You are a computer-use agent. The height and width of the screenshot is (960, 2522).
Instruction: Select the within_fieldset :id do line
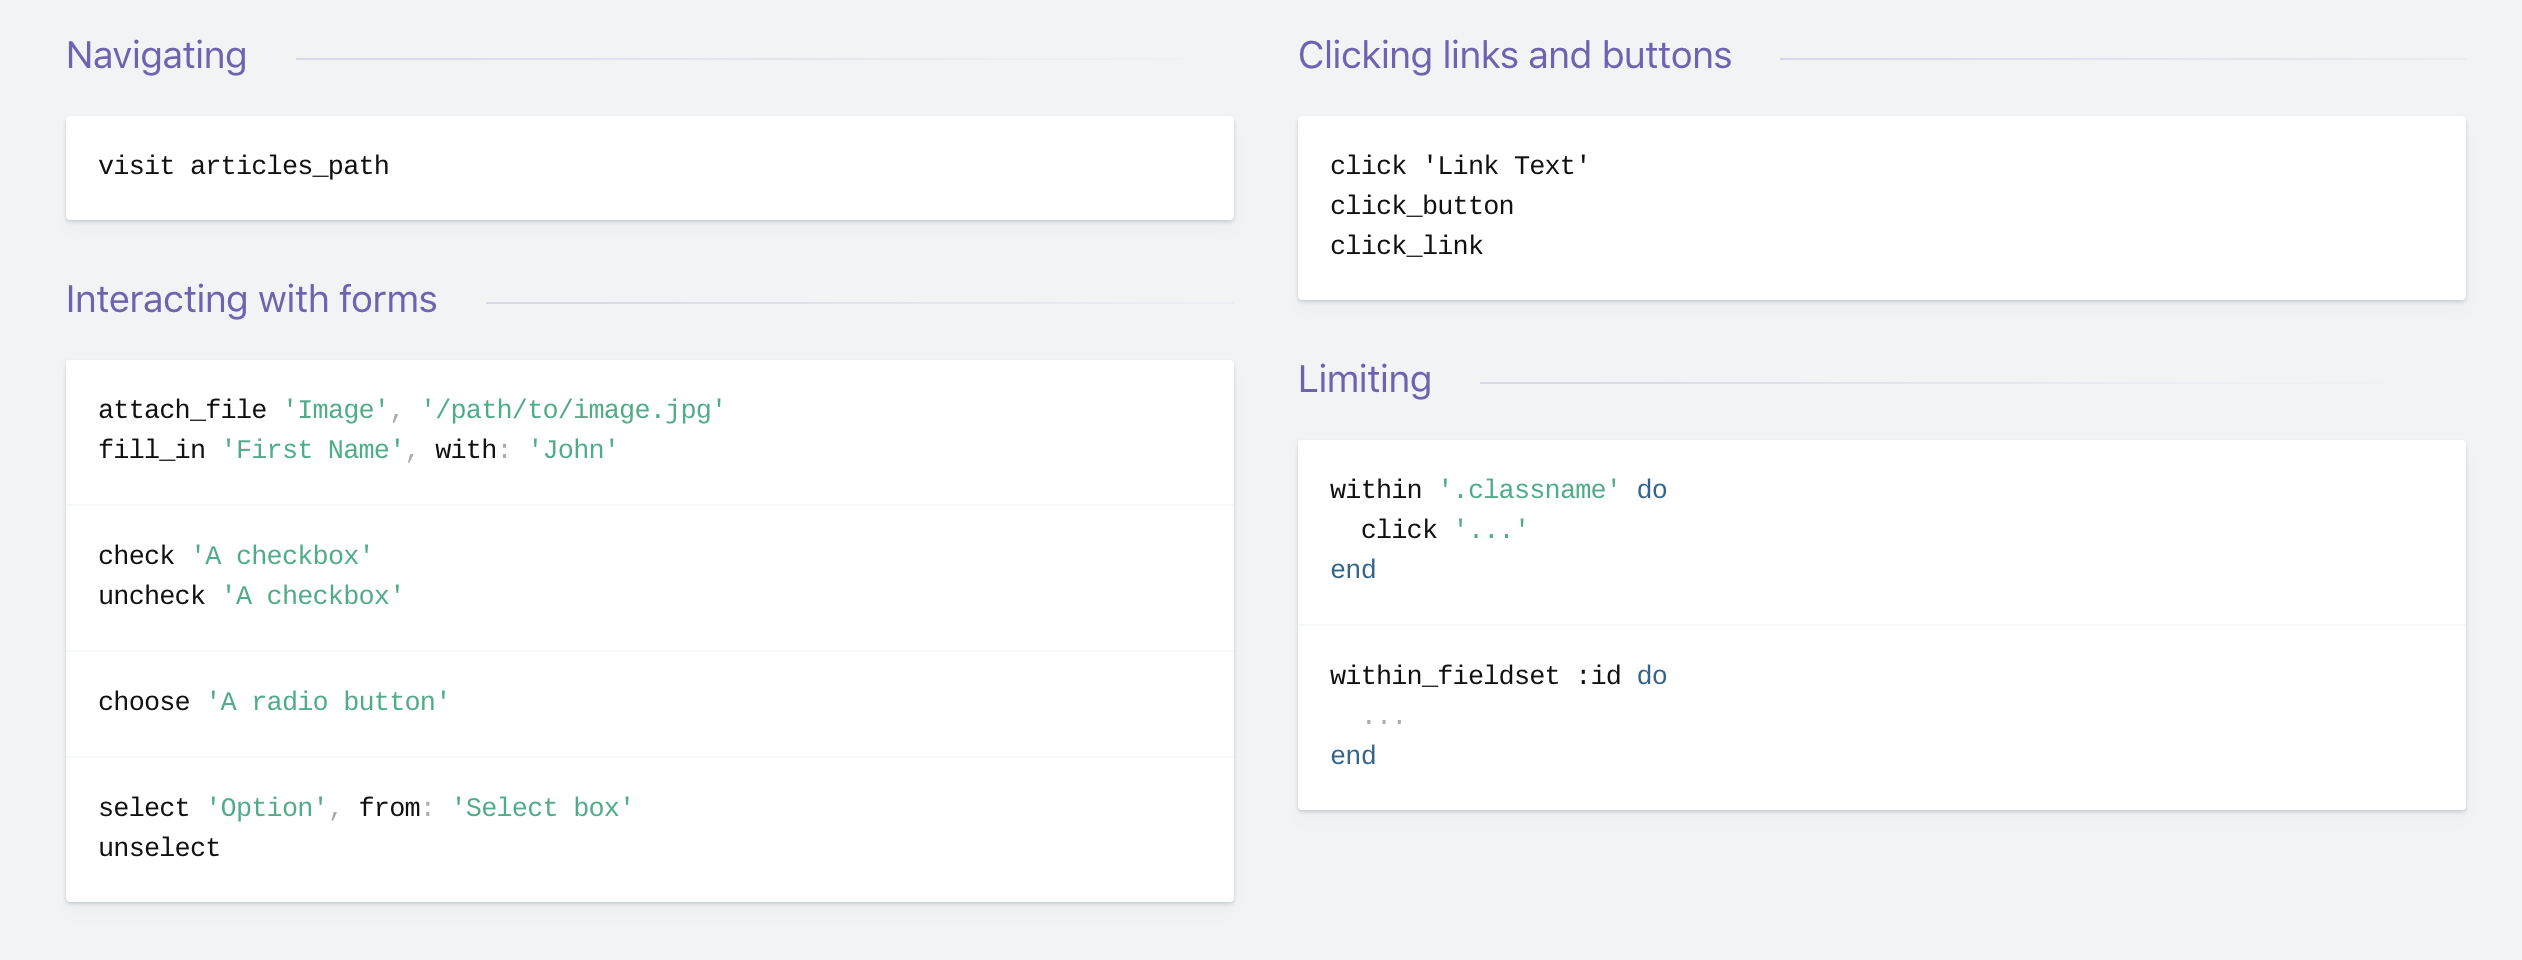click(1498, 676)
